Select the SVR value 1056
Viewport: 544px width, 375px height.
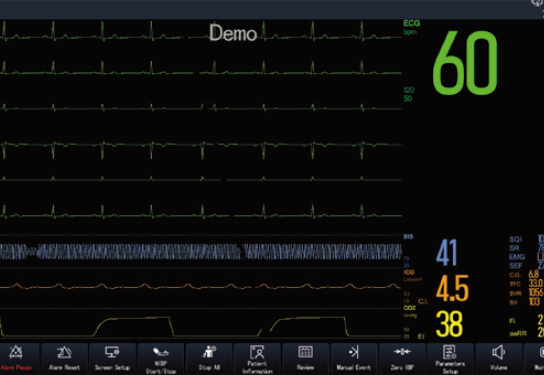click(536, 293)
